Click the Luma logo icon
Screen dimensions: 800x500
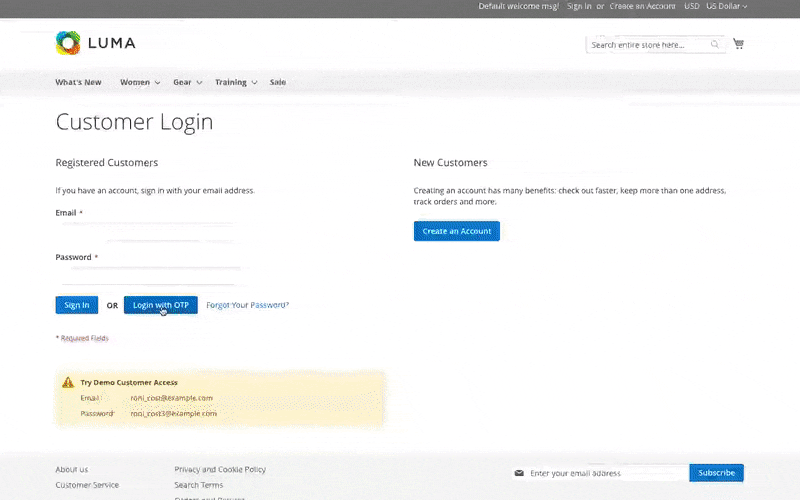tap(68, 43)
